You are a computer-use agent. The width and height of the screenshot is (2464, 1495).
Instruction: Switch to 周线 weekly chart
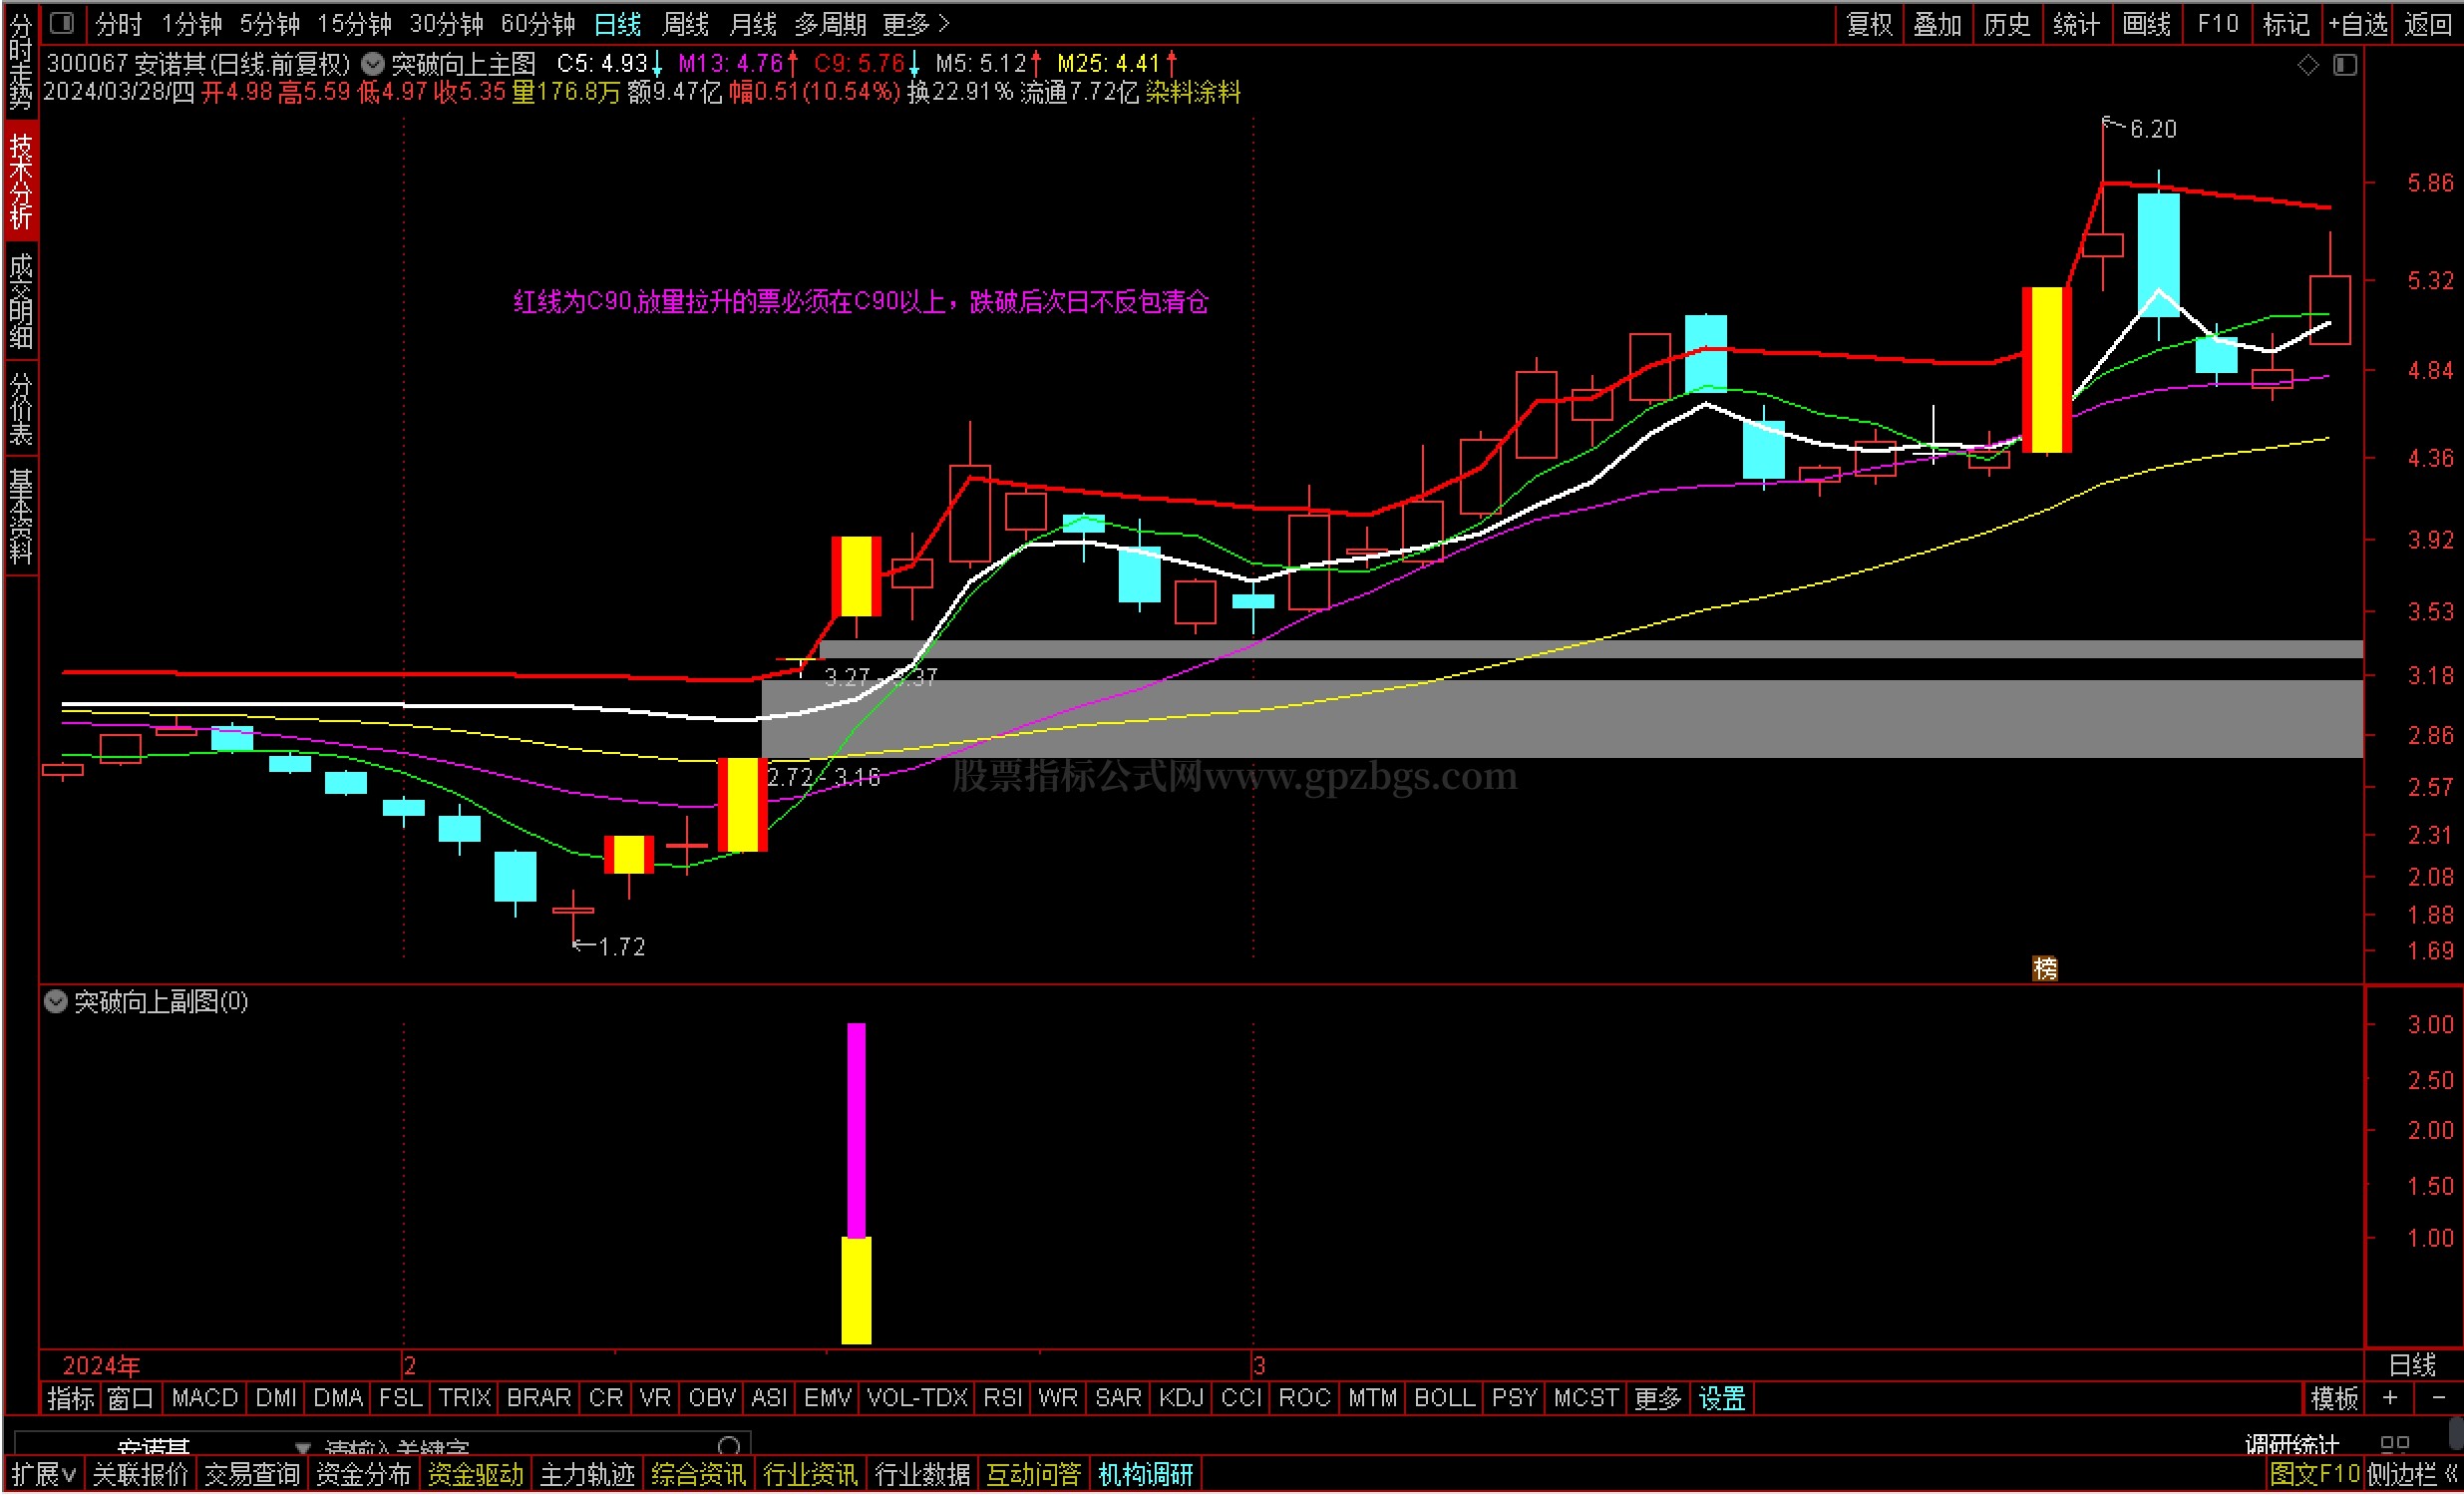coord(685,24)
